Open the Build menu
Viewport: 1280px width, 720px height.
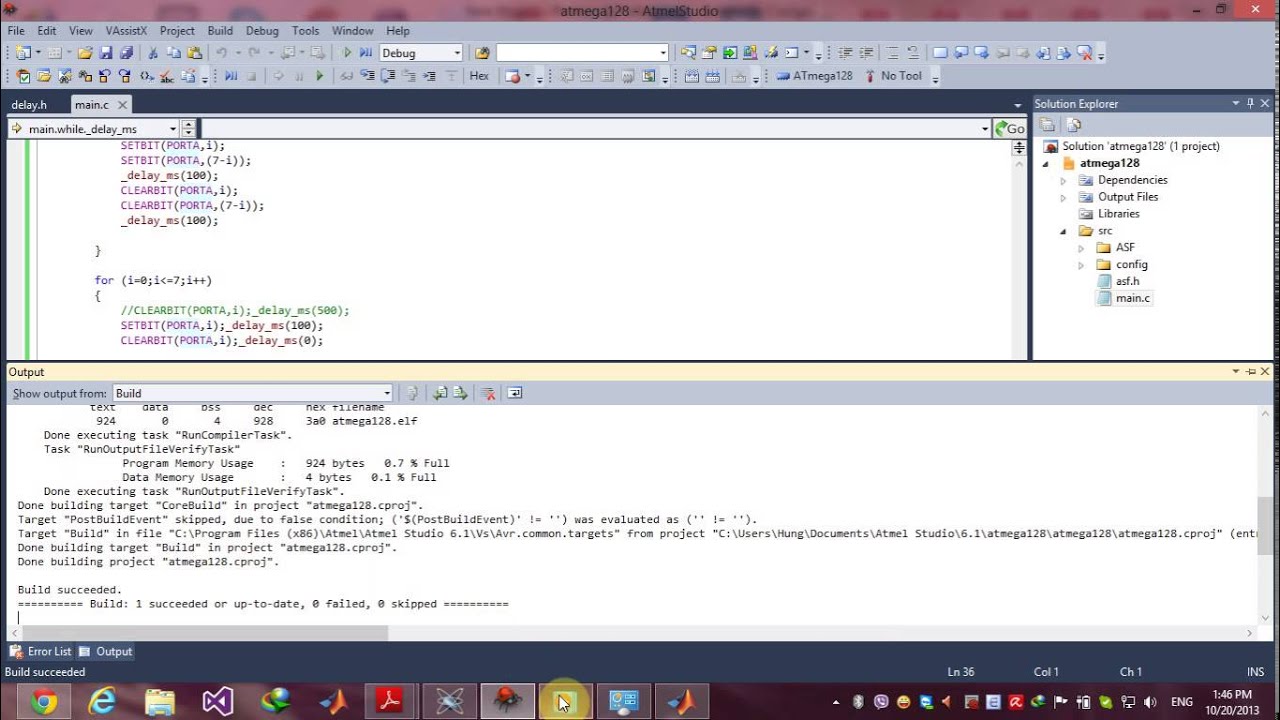(220, 31)
